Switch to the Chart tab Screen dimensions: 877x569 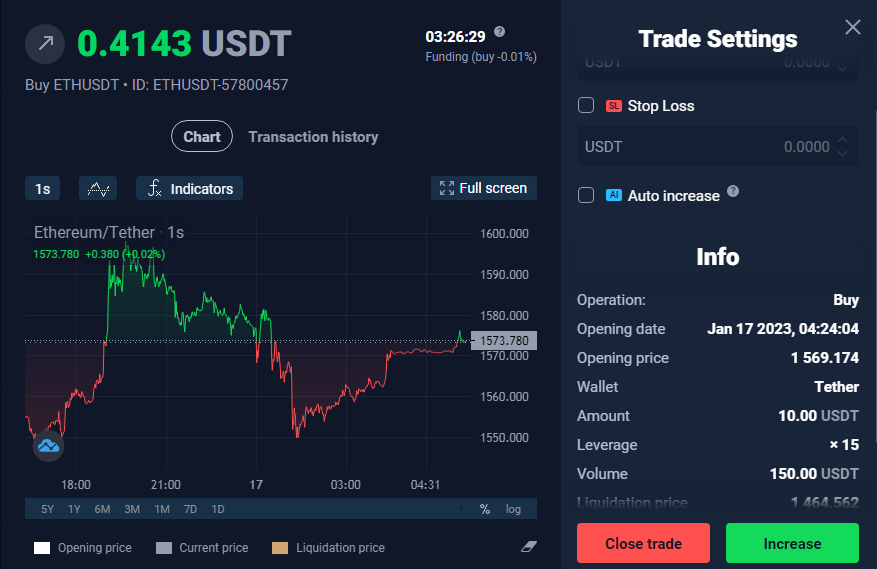coord(202,137)
